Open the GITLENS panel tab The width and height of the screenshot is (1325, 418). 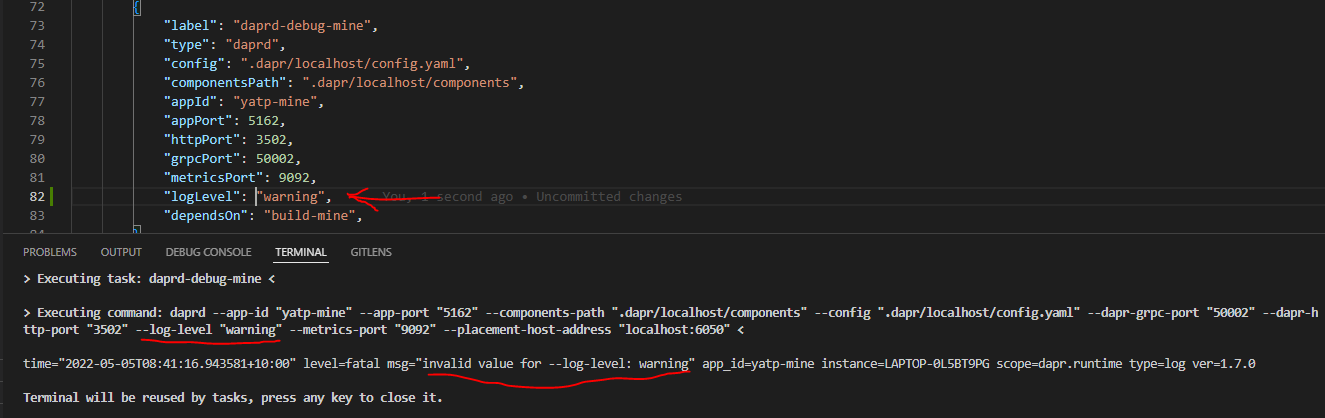[371, 252]
